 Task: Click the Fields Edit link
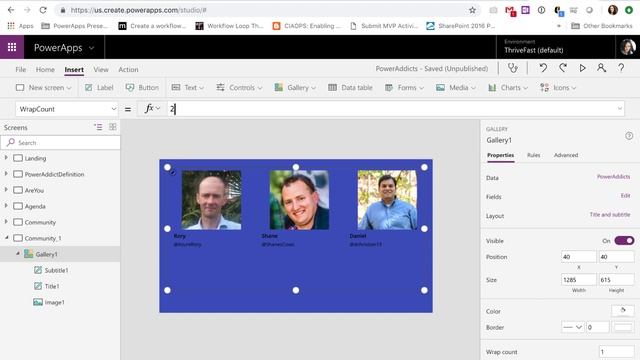pos(625,196)
